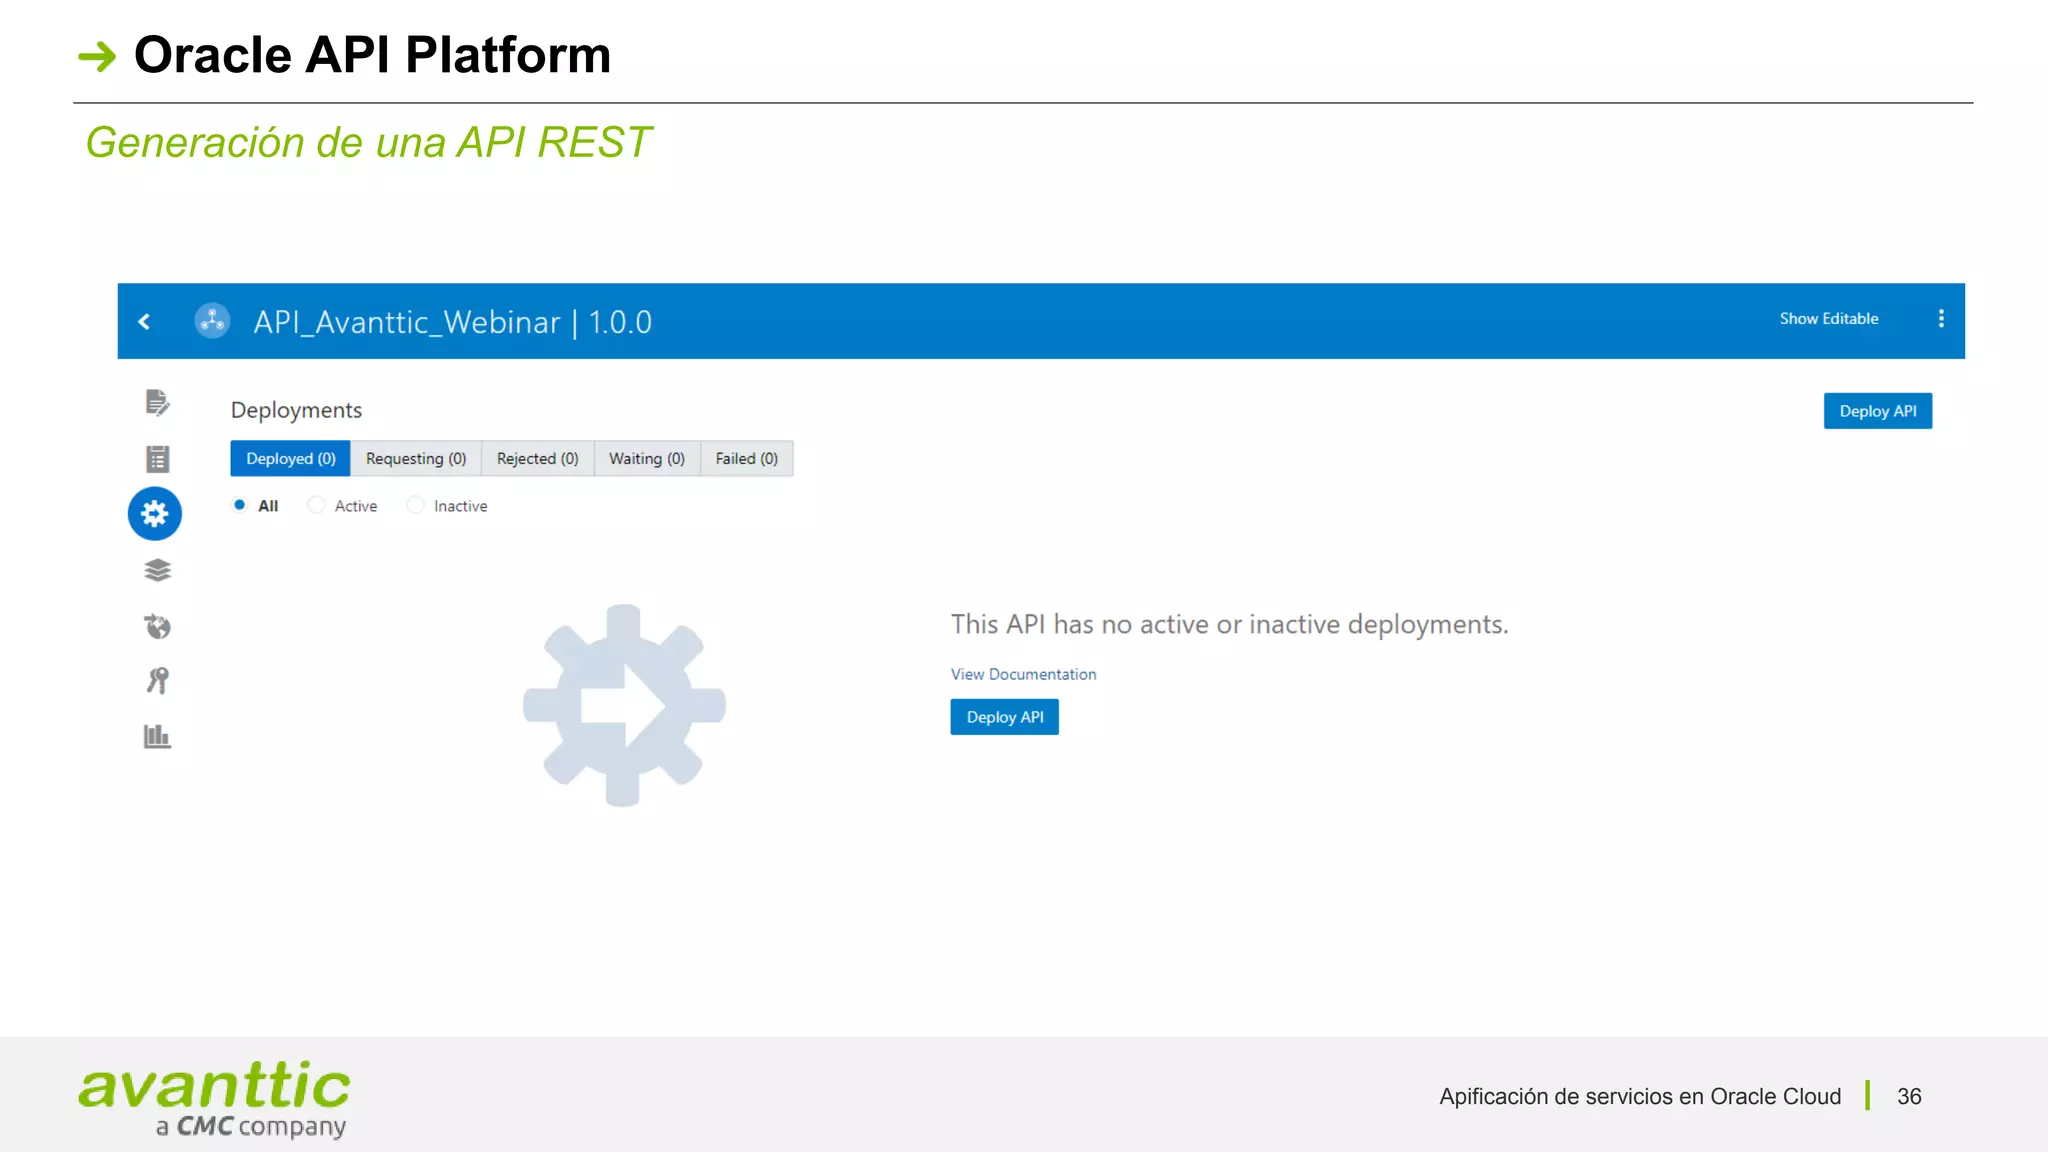2048x1152 pixels.
Task: Select the All radio button
Action: click(240, 505)
